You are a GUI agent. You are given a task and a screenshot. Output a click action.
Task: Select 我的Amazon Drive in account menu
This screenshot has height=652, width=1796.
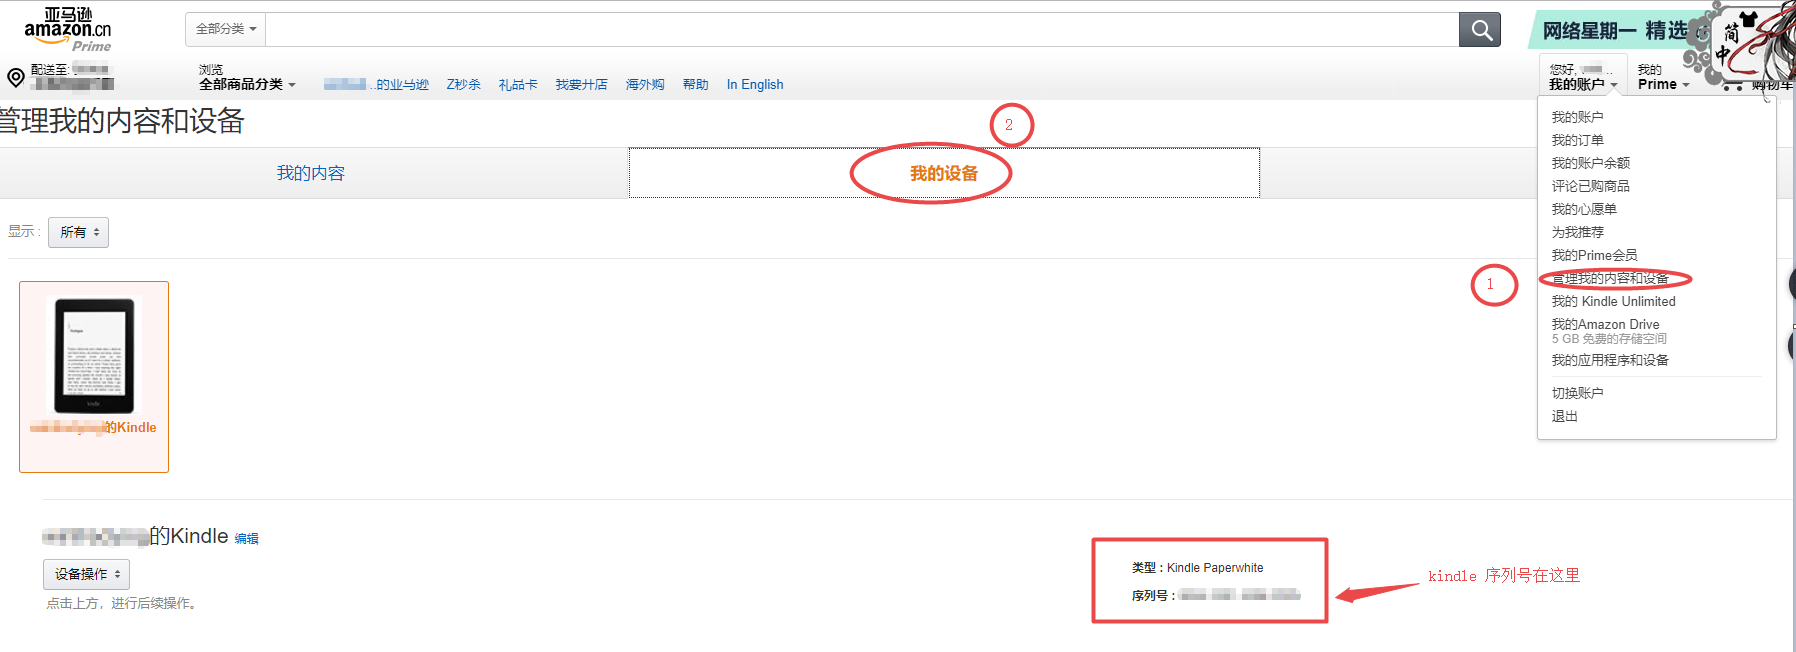pos(1605,324)
